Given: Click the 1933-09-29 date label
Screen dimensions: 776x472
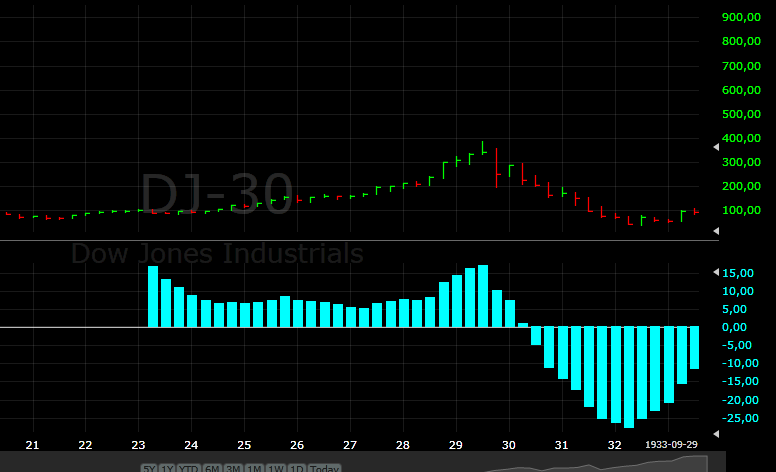Looking at the screenshot, I should coord(671,444).
